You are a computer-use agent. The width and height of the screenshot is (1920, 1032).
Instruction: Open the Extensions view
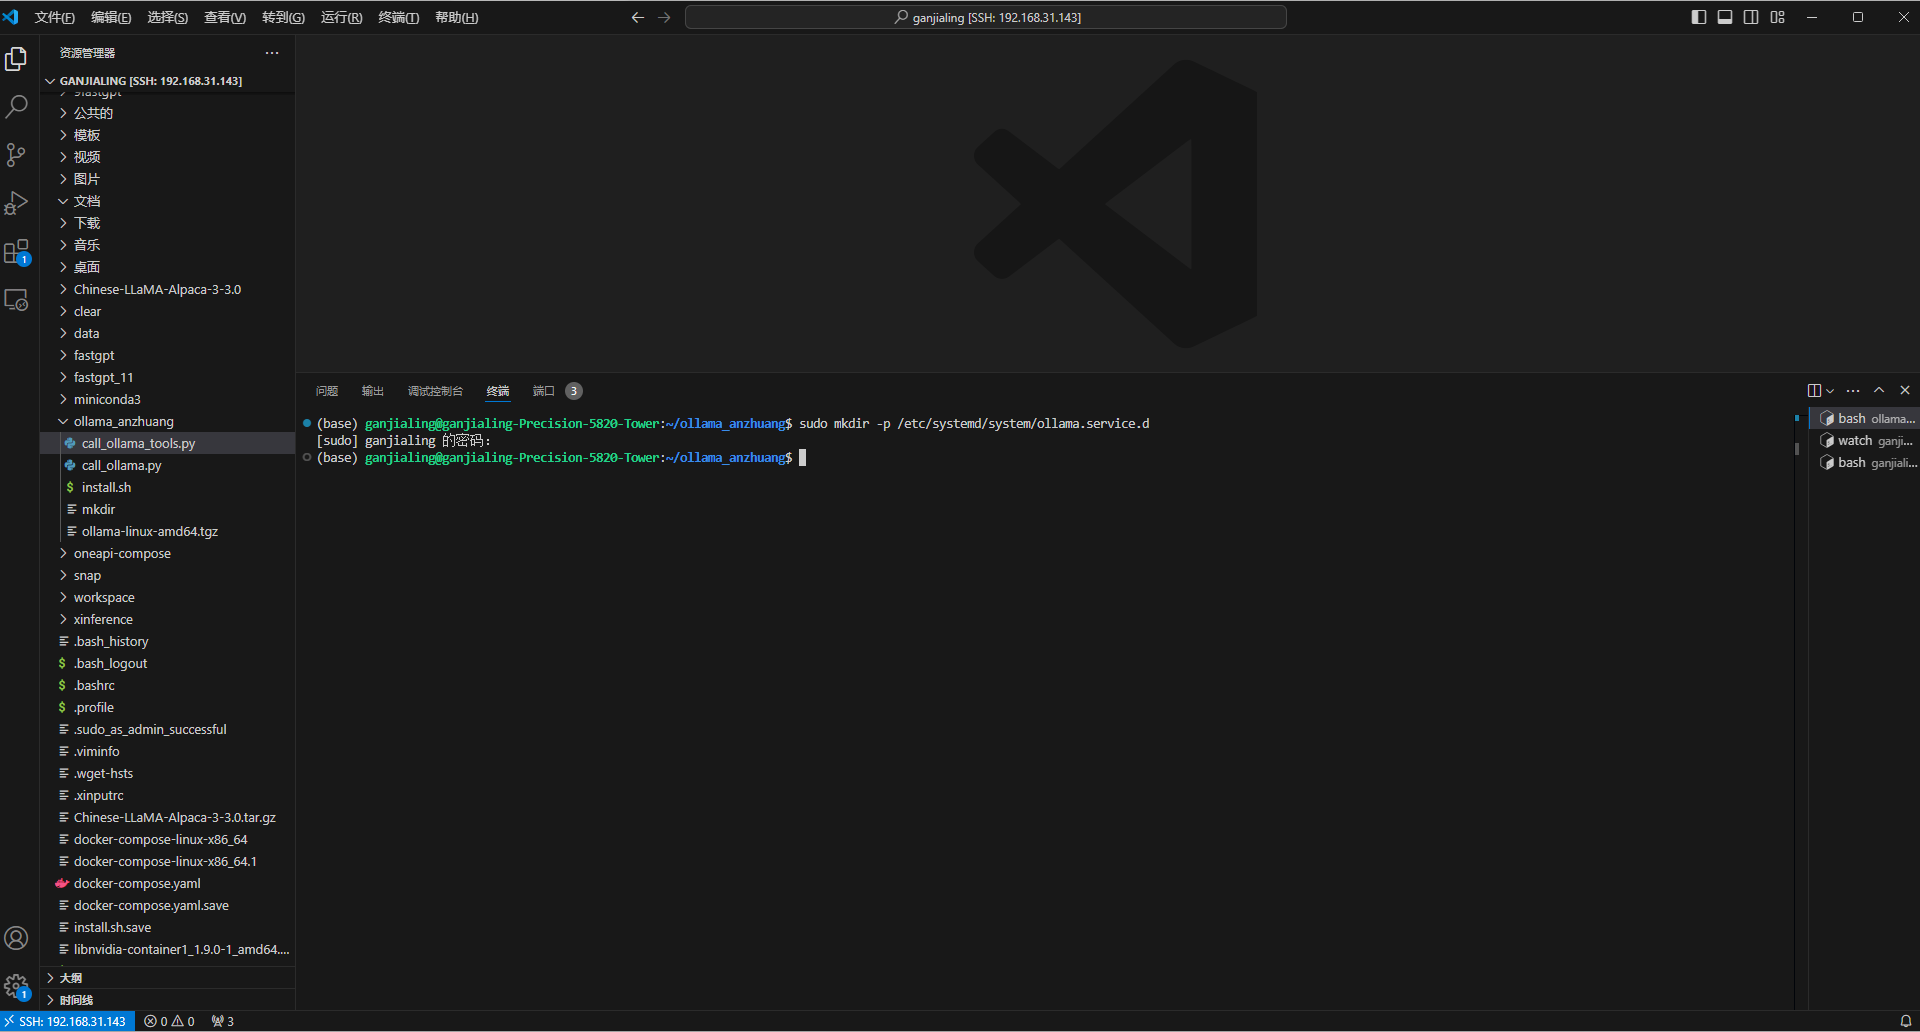click(x=16, y=251)
